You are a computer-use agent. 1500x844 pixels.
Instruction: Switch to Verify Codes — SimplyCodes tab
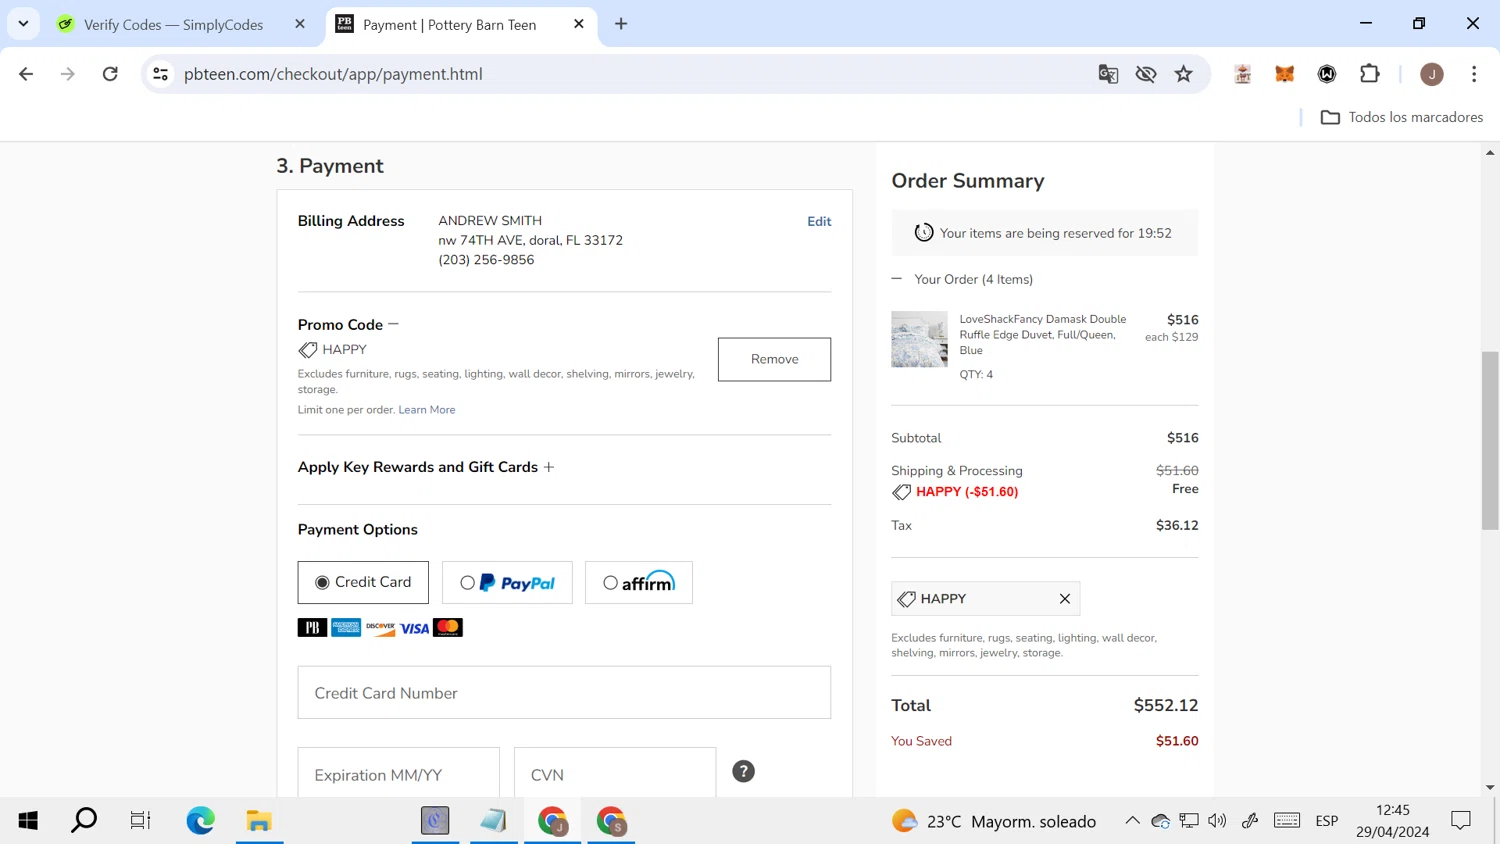(x=174, y=25)
